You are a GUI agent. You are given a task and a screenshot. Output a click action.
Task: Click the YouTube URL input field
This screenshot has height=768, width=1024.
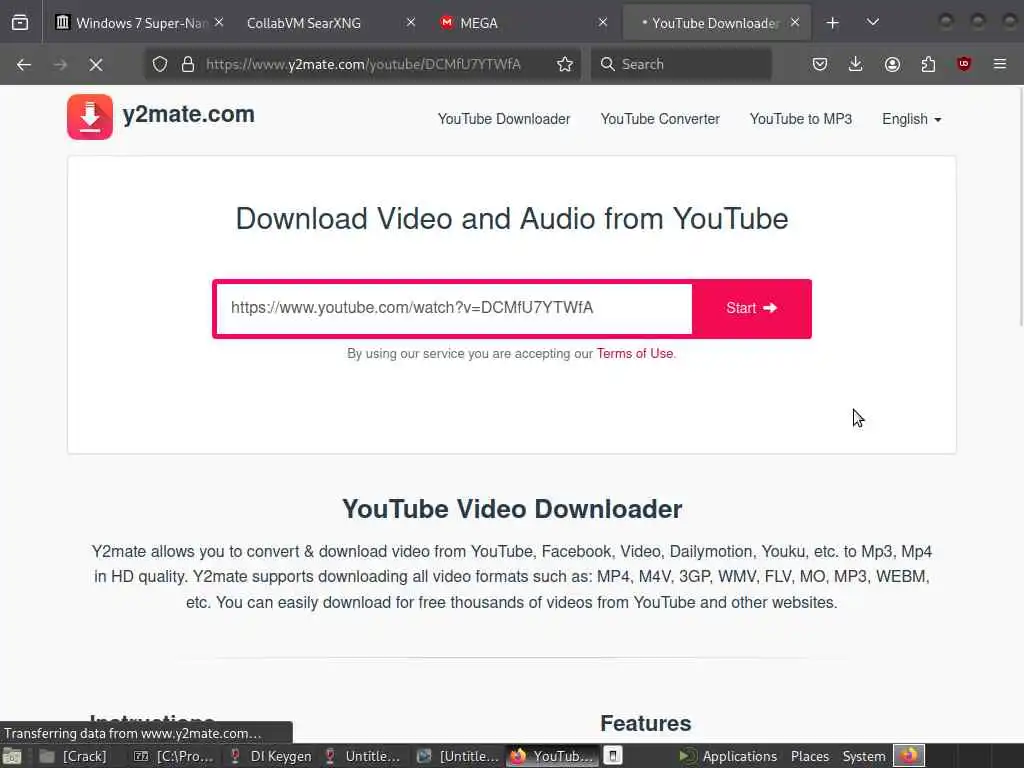[x=454, y=308]
